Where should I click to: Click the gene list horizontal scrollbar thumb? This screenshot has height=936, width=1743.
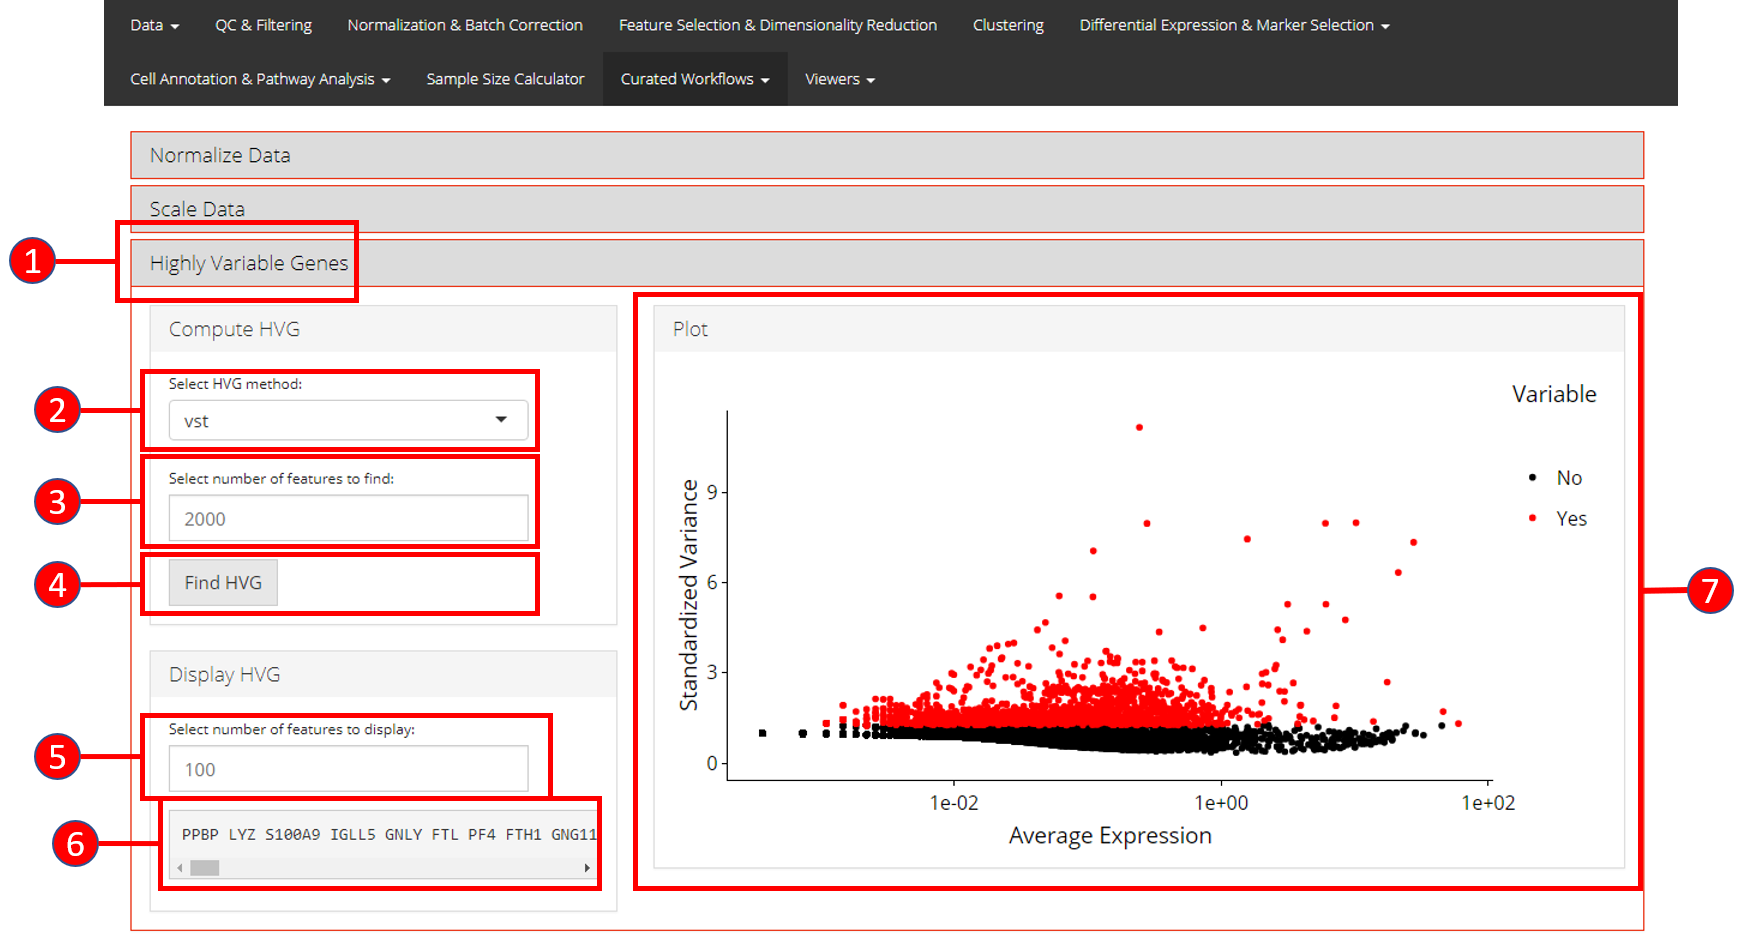point(205,868)
